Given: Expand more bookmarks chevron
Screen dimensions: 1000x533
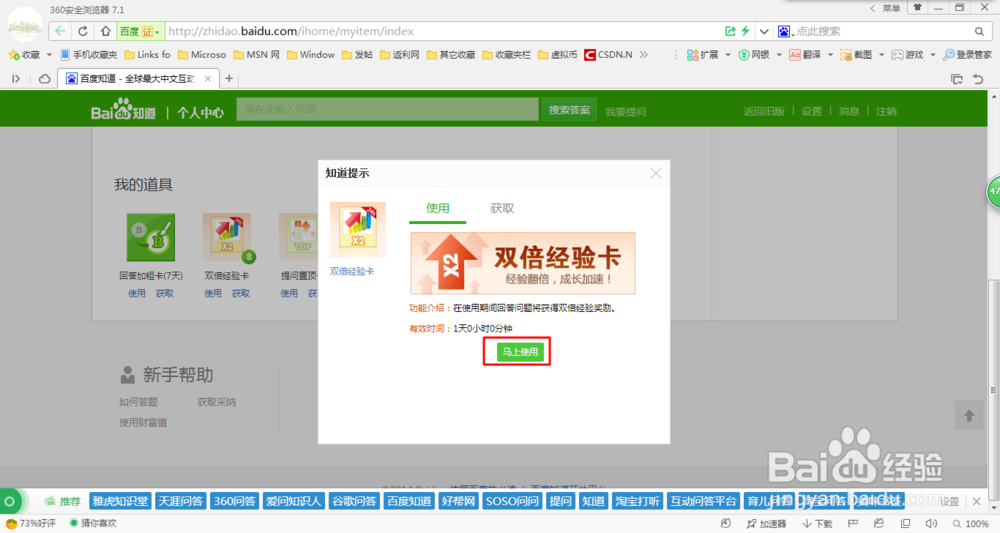Looking at the screenshot, I should 643,55.
